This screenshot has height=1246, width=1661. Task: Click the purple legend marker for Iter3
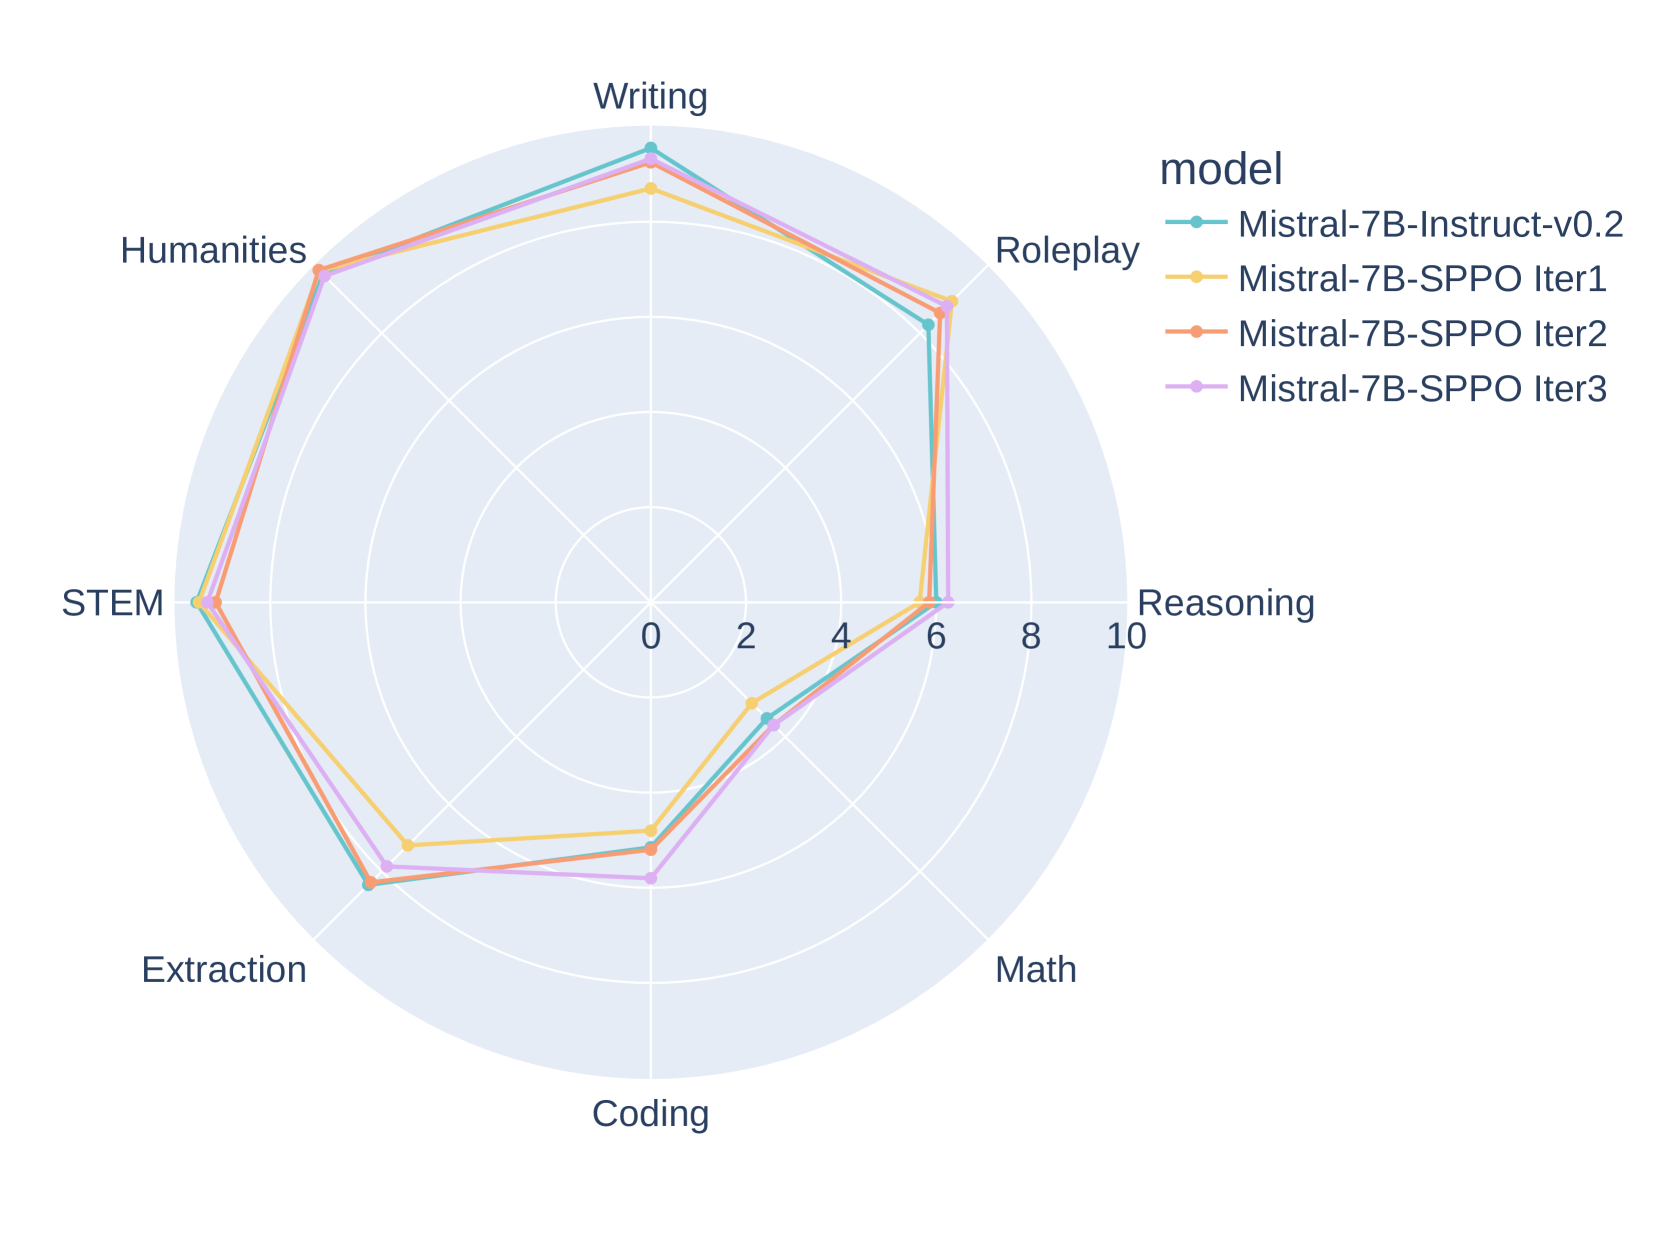tap(1196, 388)
